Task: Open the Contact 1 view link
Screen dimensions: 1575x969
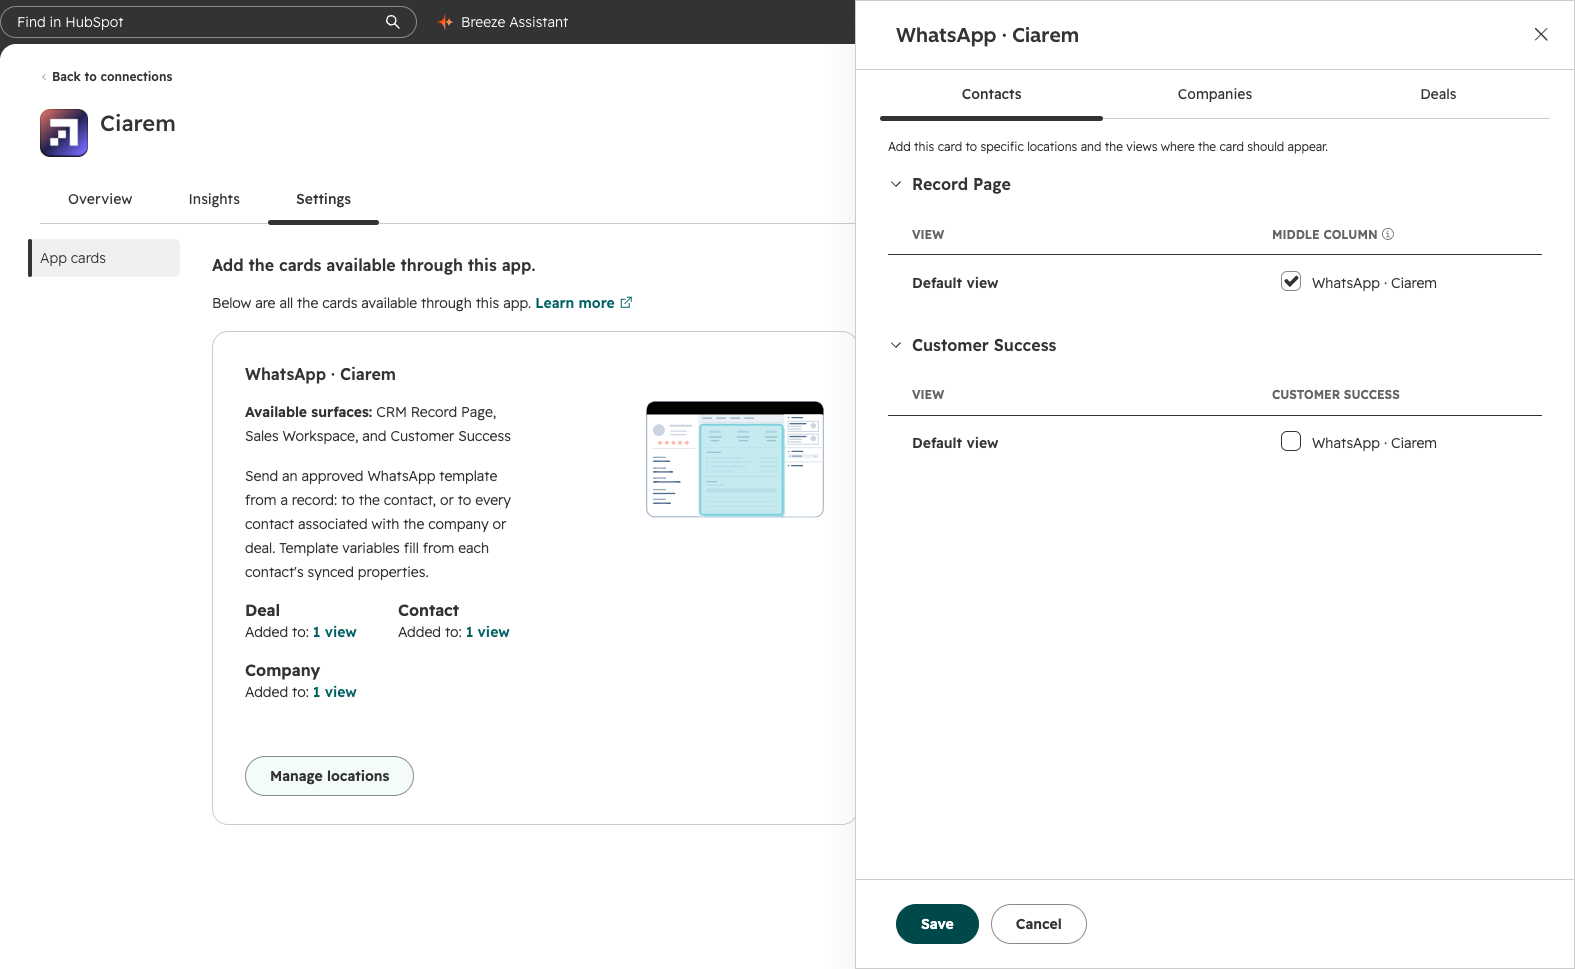Action: (487, 632)
